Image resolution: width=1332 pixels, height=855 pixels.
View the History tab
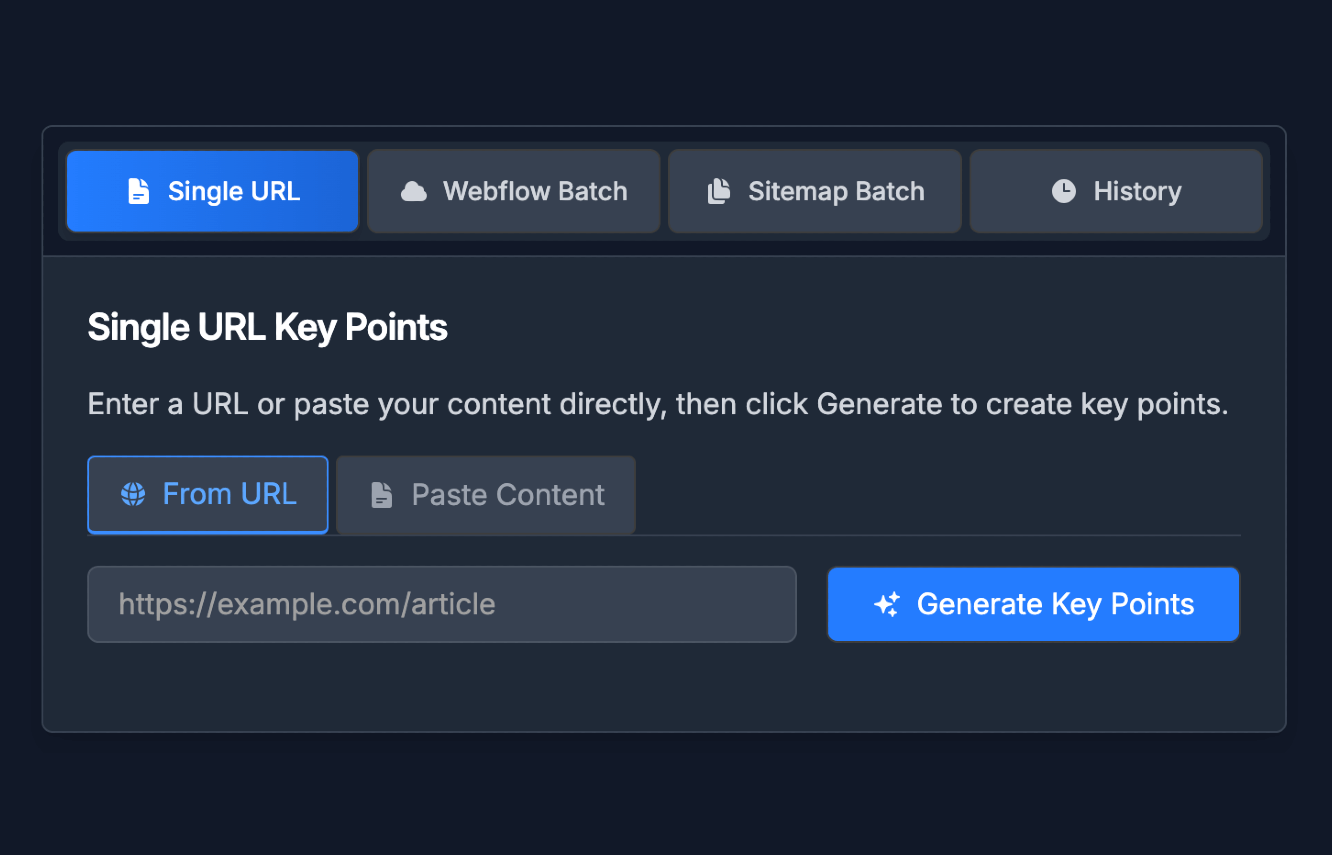click(x=1116, y=190)
